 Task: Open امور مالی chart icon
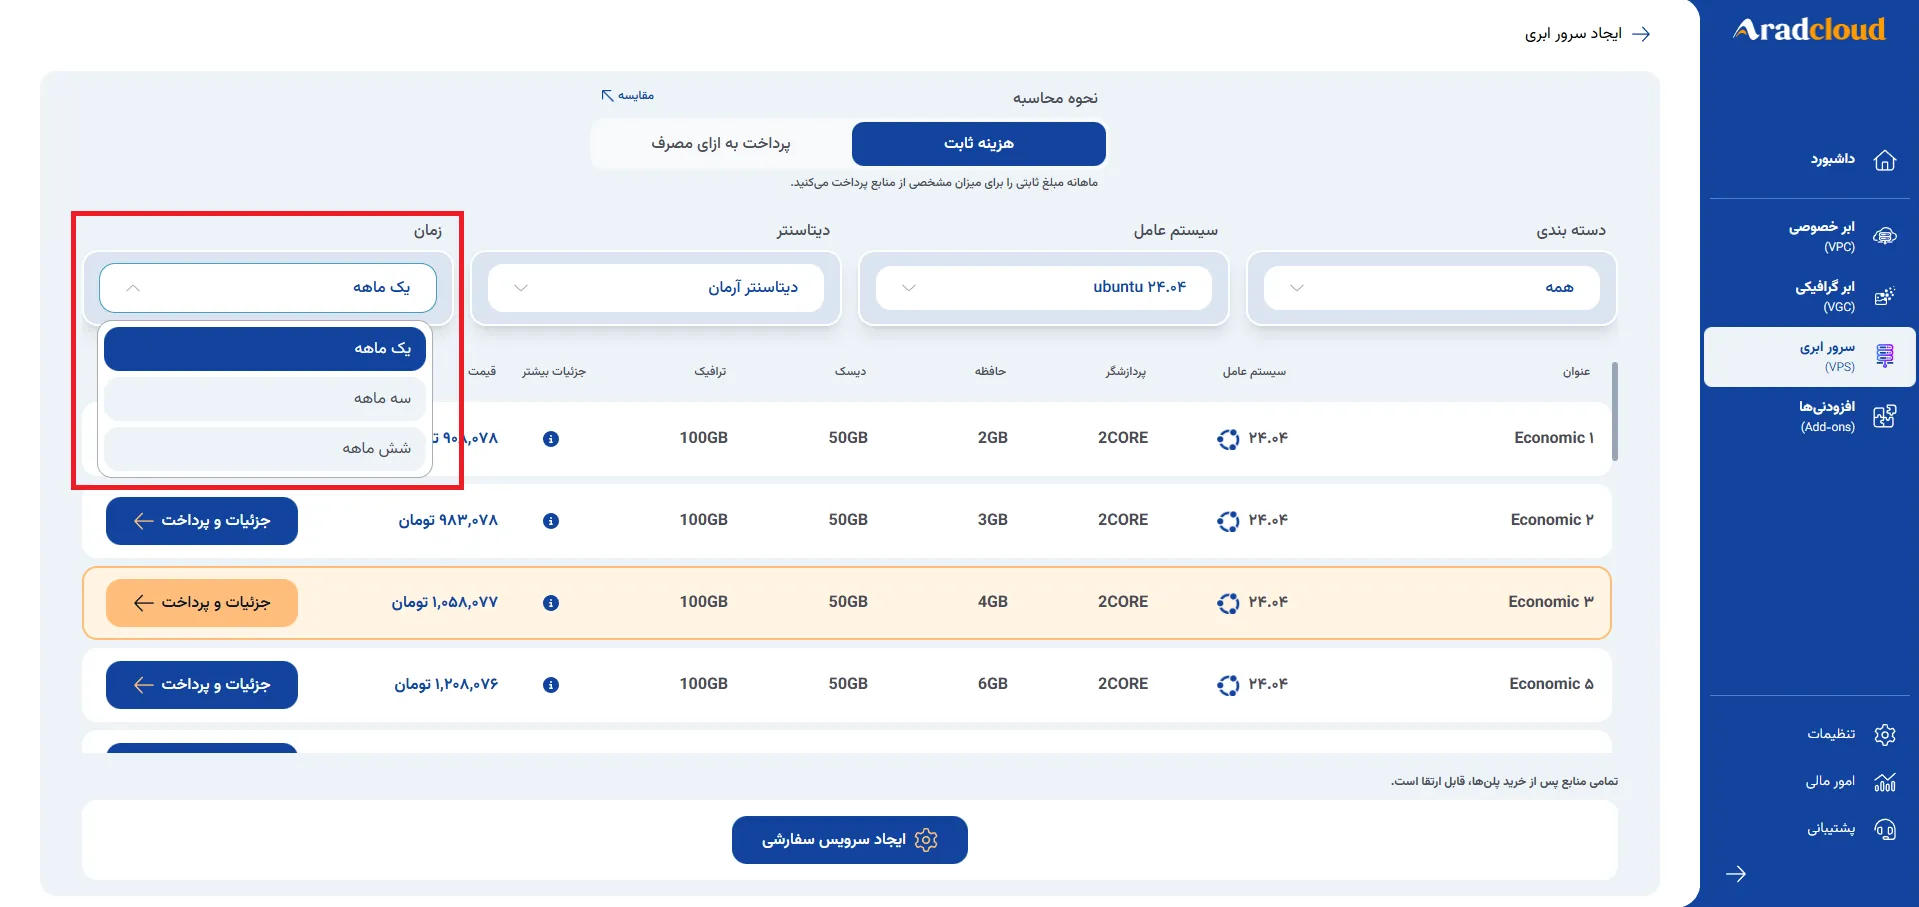[x=1885, y=782]
